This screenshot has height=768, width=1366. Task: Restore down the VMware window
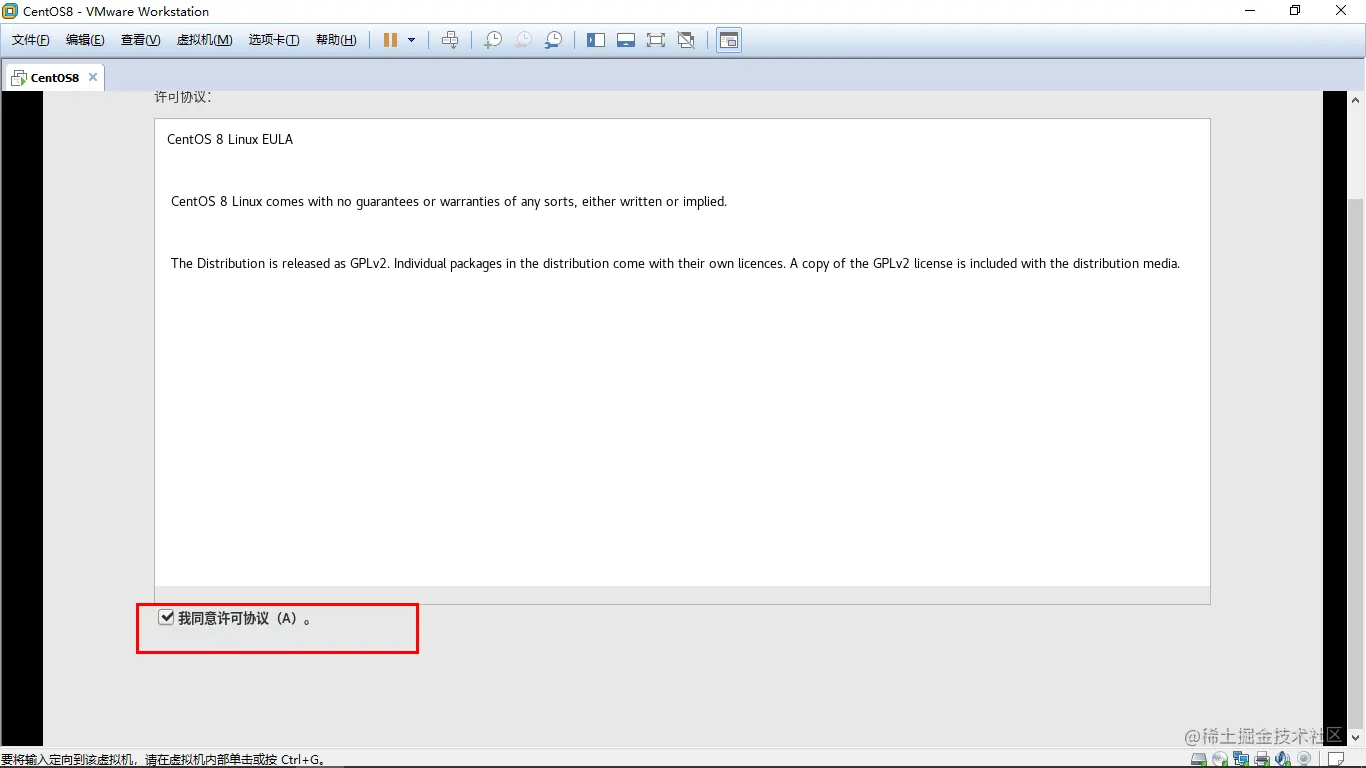(1295, 11)
